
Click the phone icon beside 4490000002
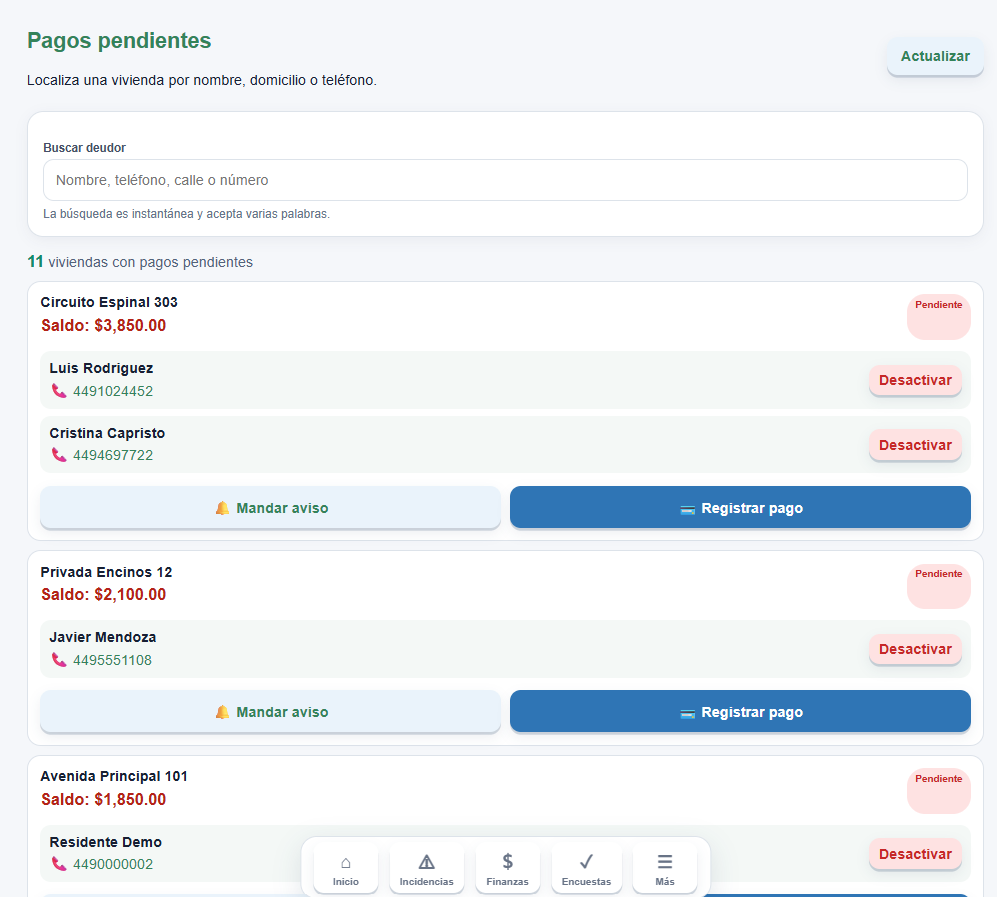(x=59, y=864)
